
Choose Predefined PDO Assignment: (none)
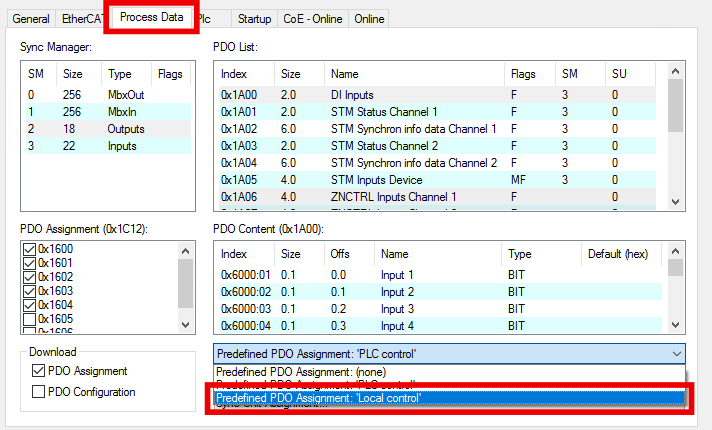[x=449, y=372]
